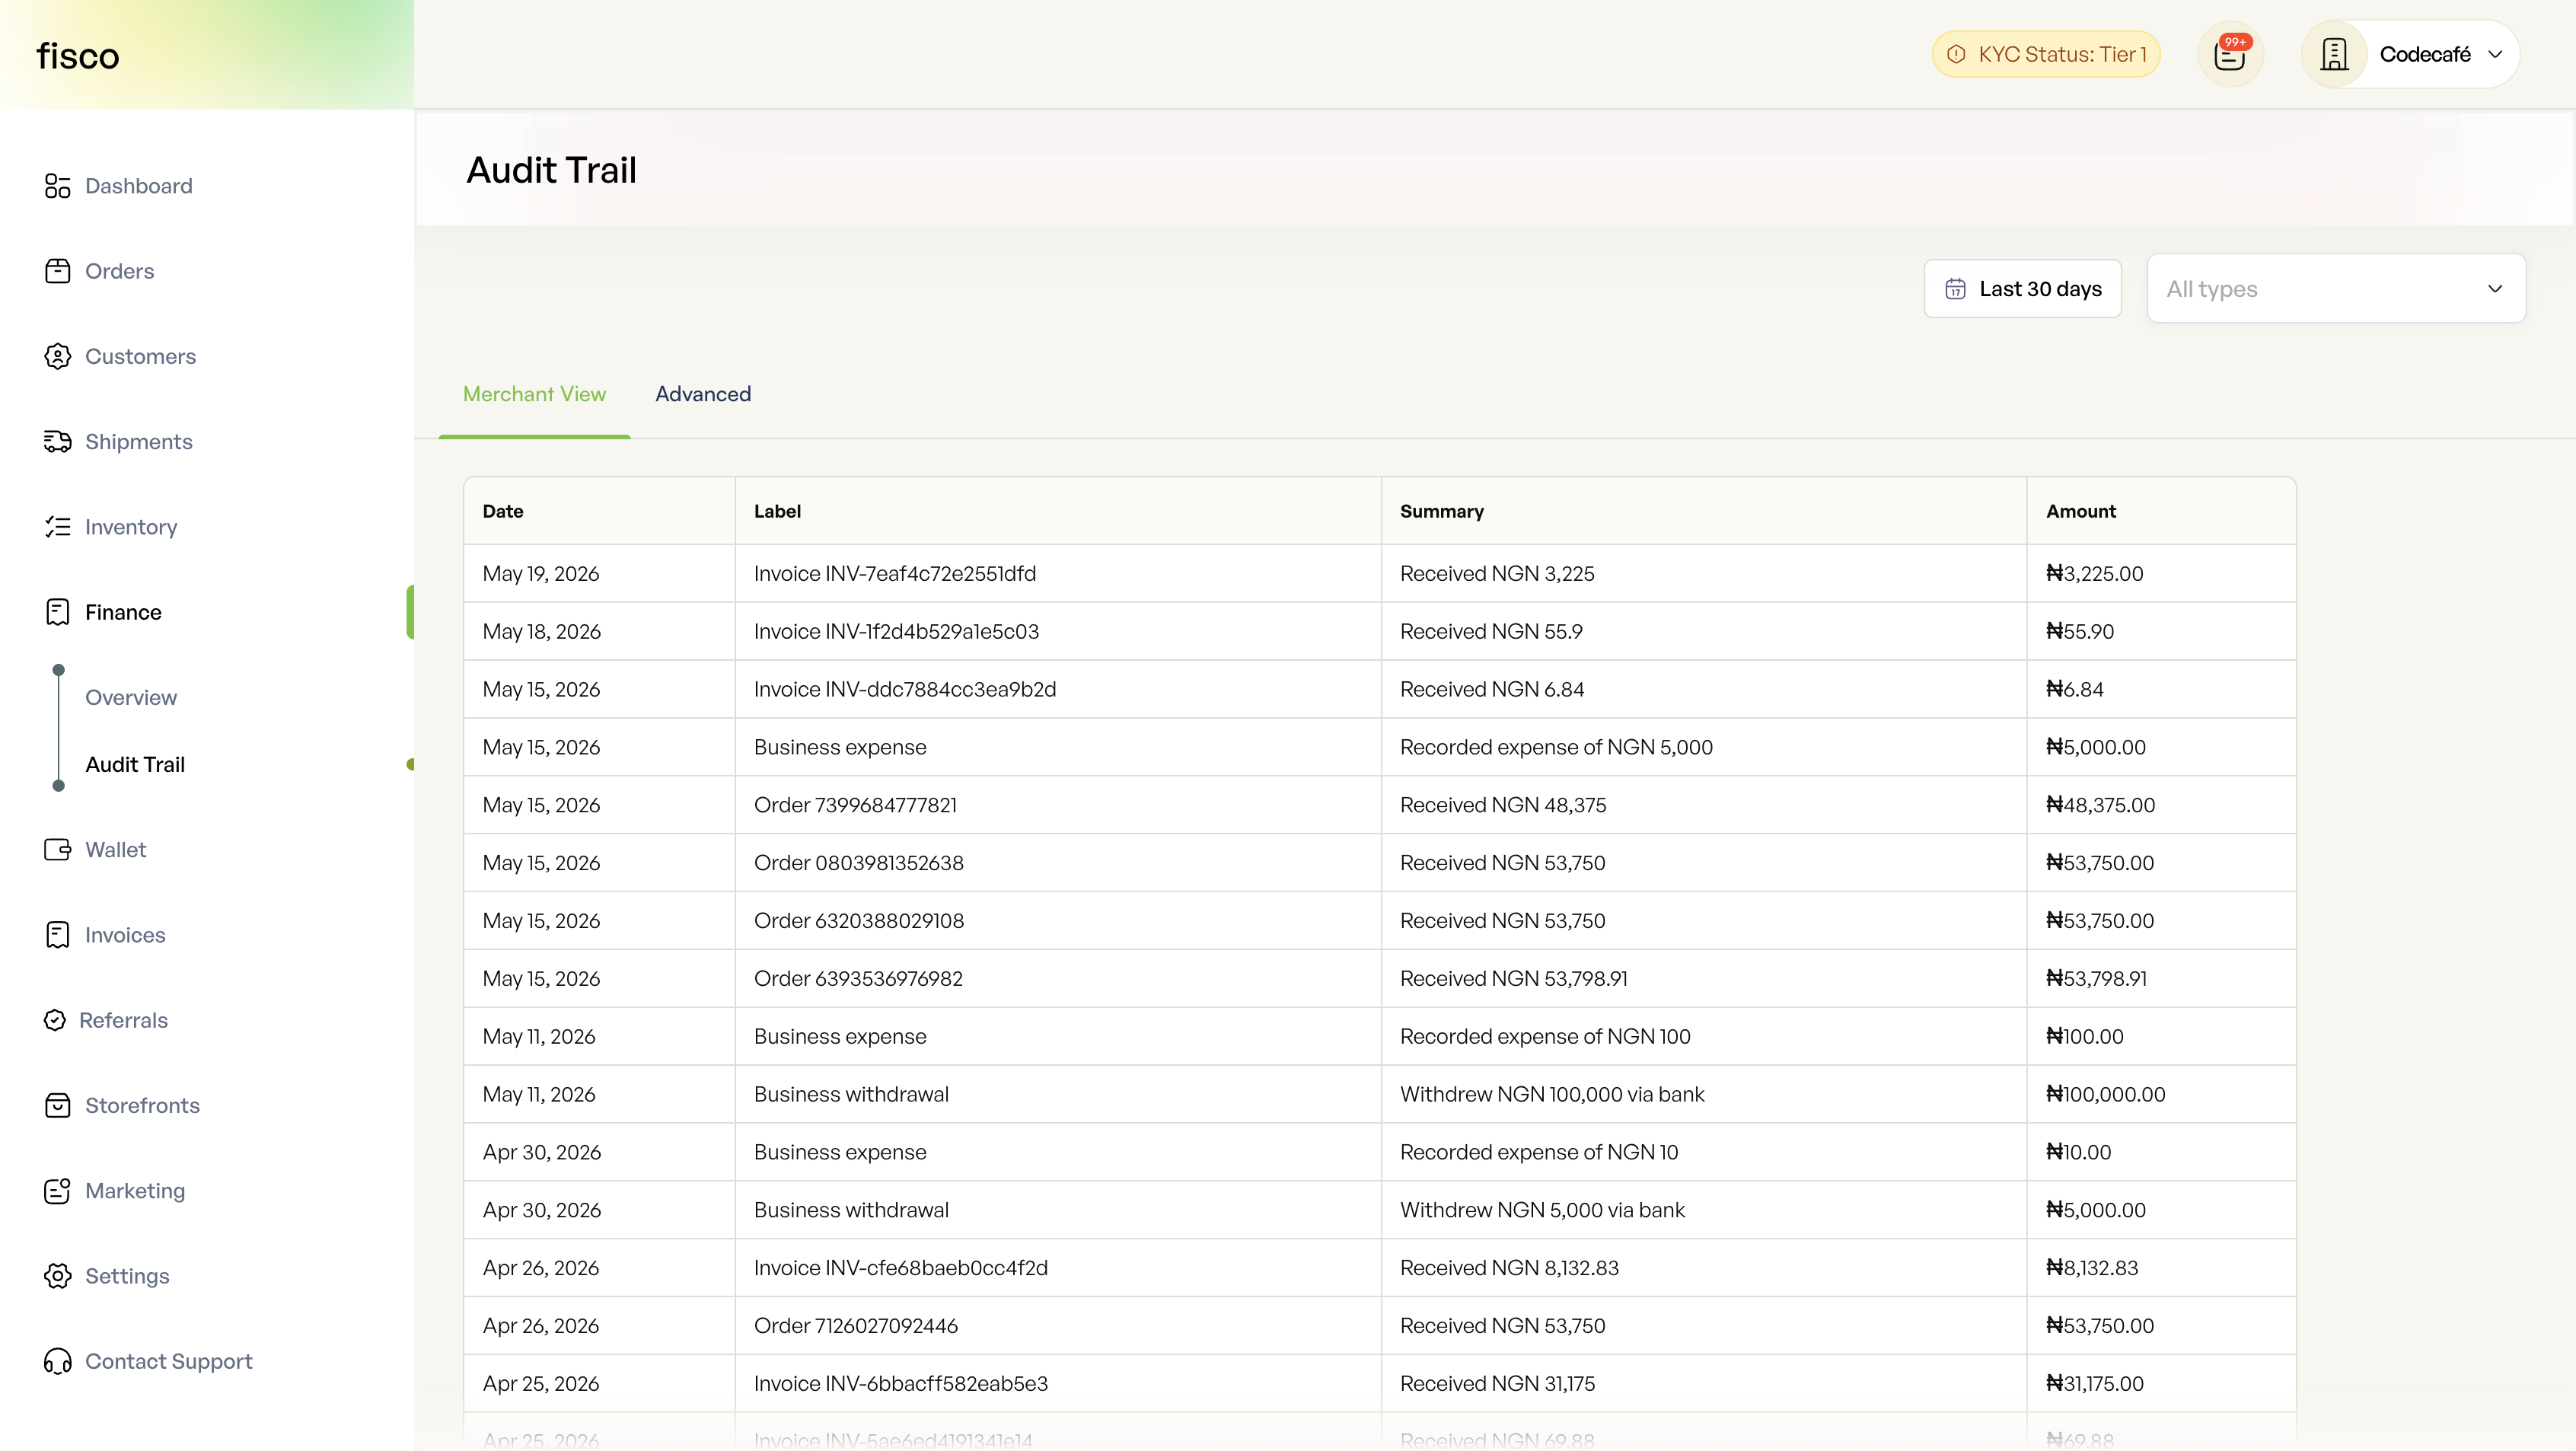Select Invoice INV-ddc7884cc3ea9b2d label
The width and height of the screenshot is (2576, 1451).
click(905, 689)
